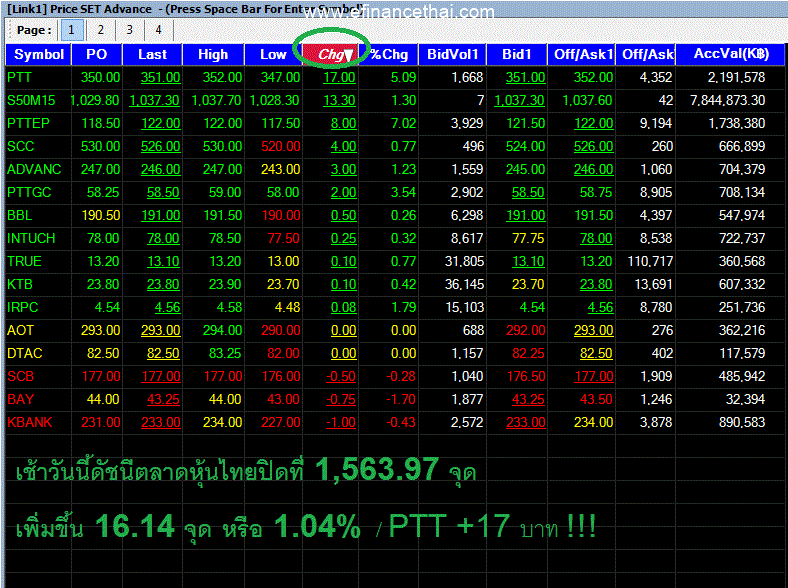Click the Low column header
The width and height of the screenshot is (788, 588).
tap(273, 54)
